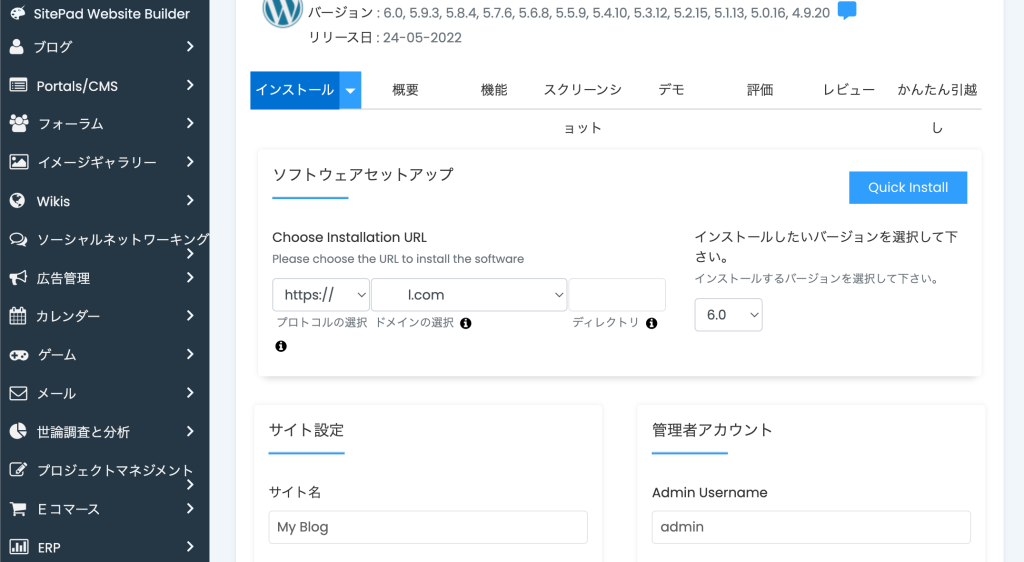Click info icon next to ドメインの選択
Image resolution: width=1024 pixels, height=562 pixels.
(x=466, y=323)
